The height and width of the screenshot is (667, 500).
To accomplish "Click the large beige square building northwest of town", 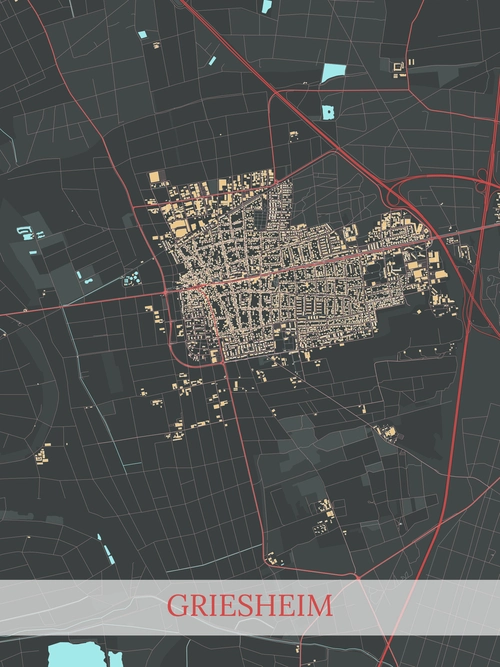I will point(154,177).
